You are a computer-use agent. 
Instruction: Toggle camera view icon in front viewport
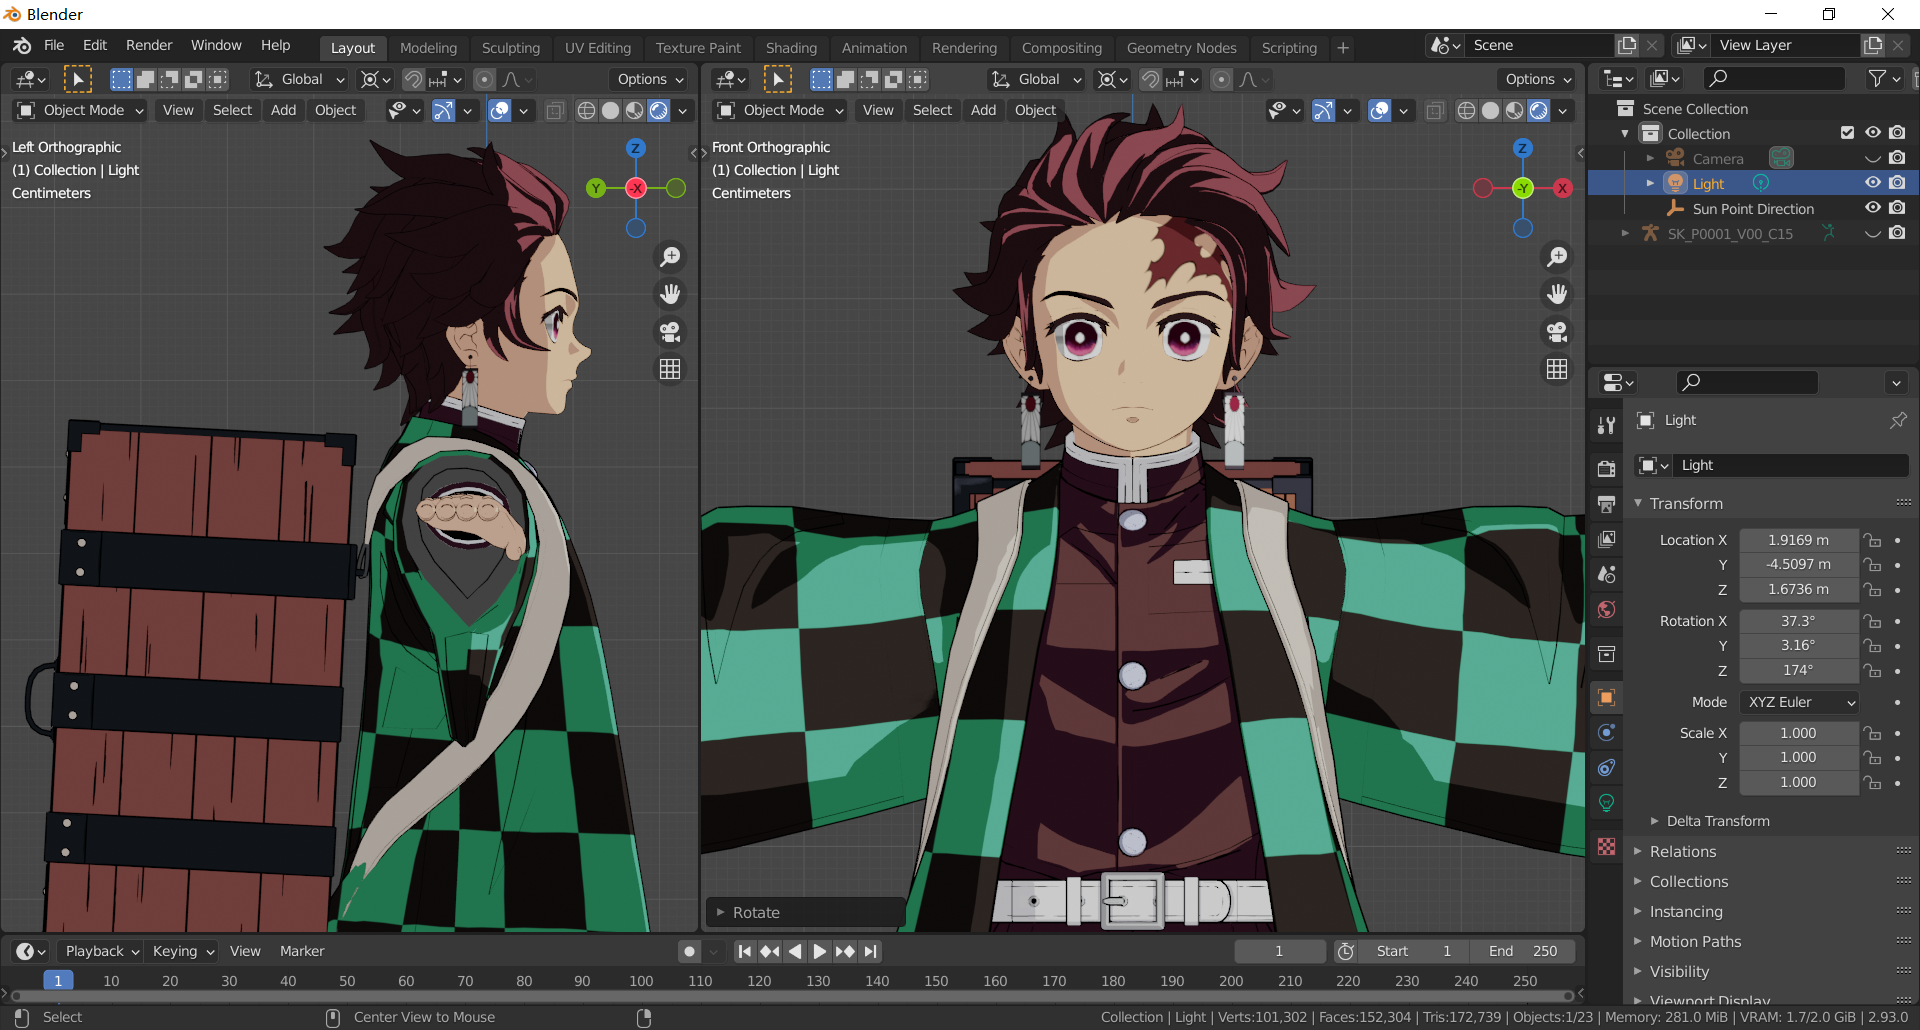1557,331
